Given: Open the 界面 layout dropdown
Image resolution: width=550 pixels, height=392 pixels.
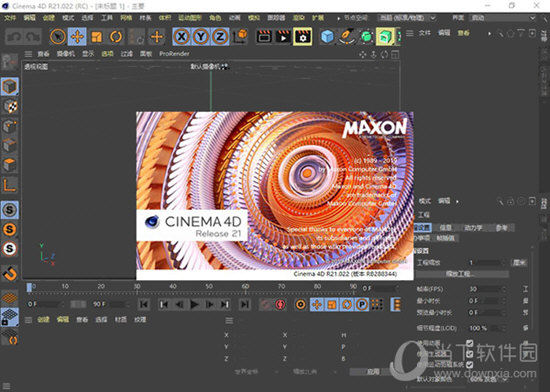Looking at the screenshot, I should tap(503, 18).
